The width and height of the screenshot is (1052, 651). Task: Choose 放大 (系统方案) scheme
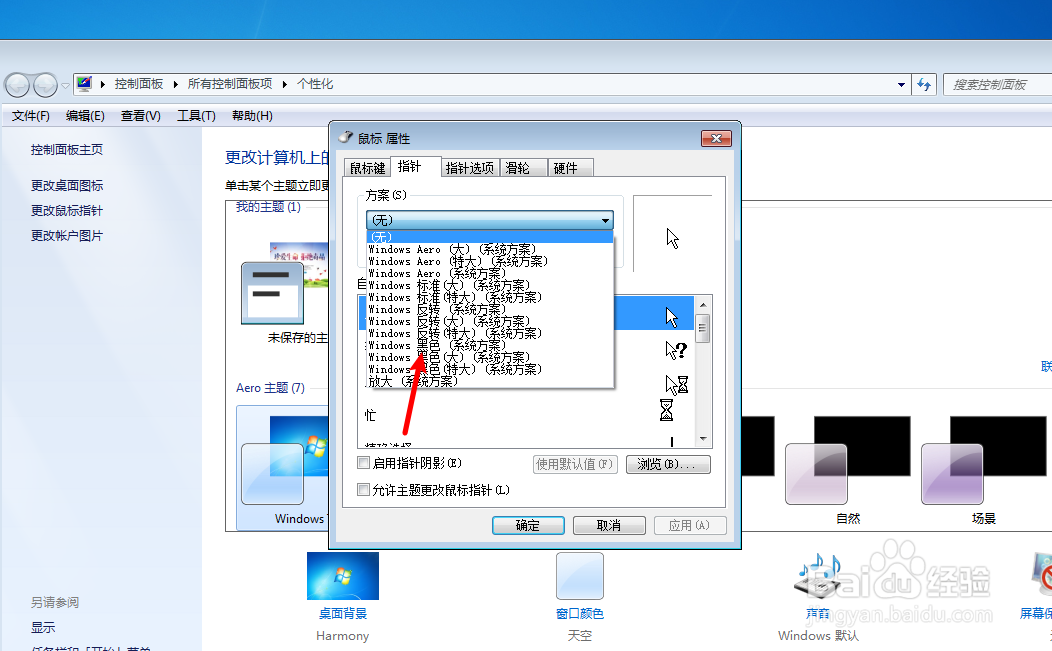point(490,381)
